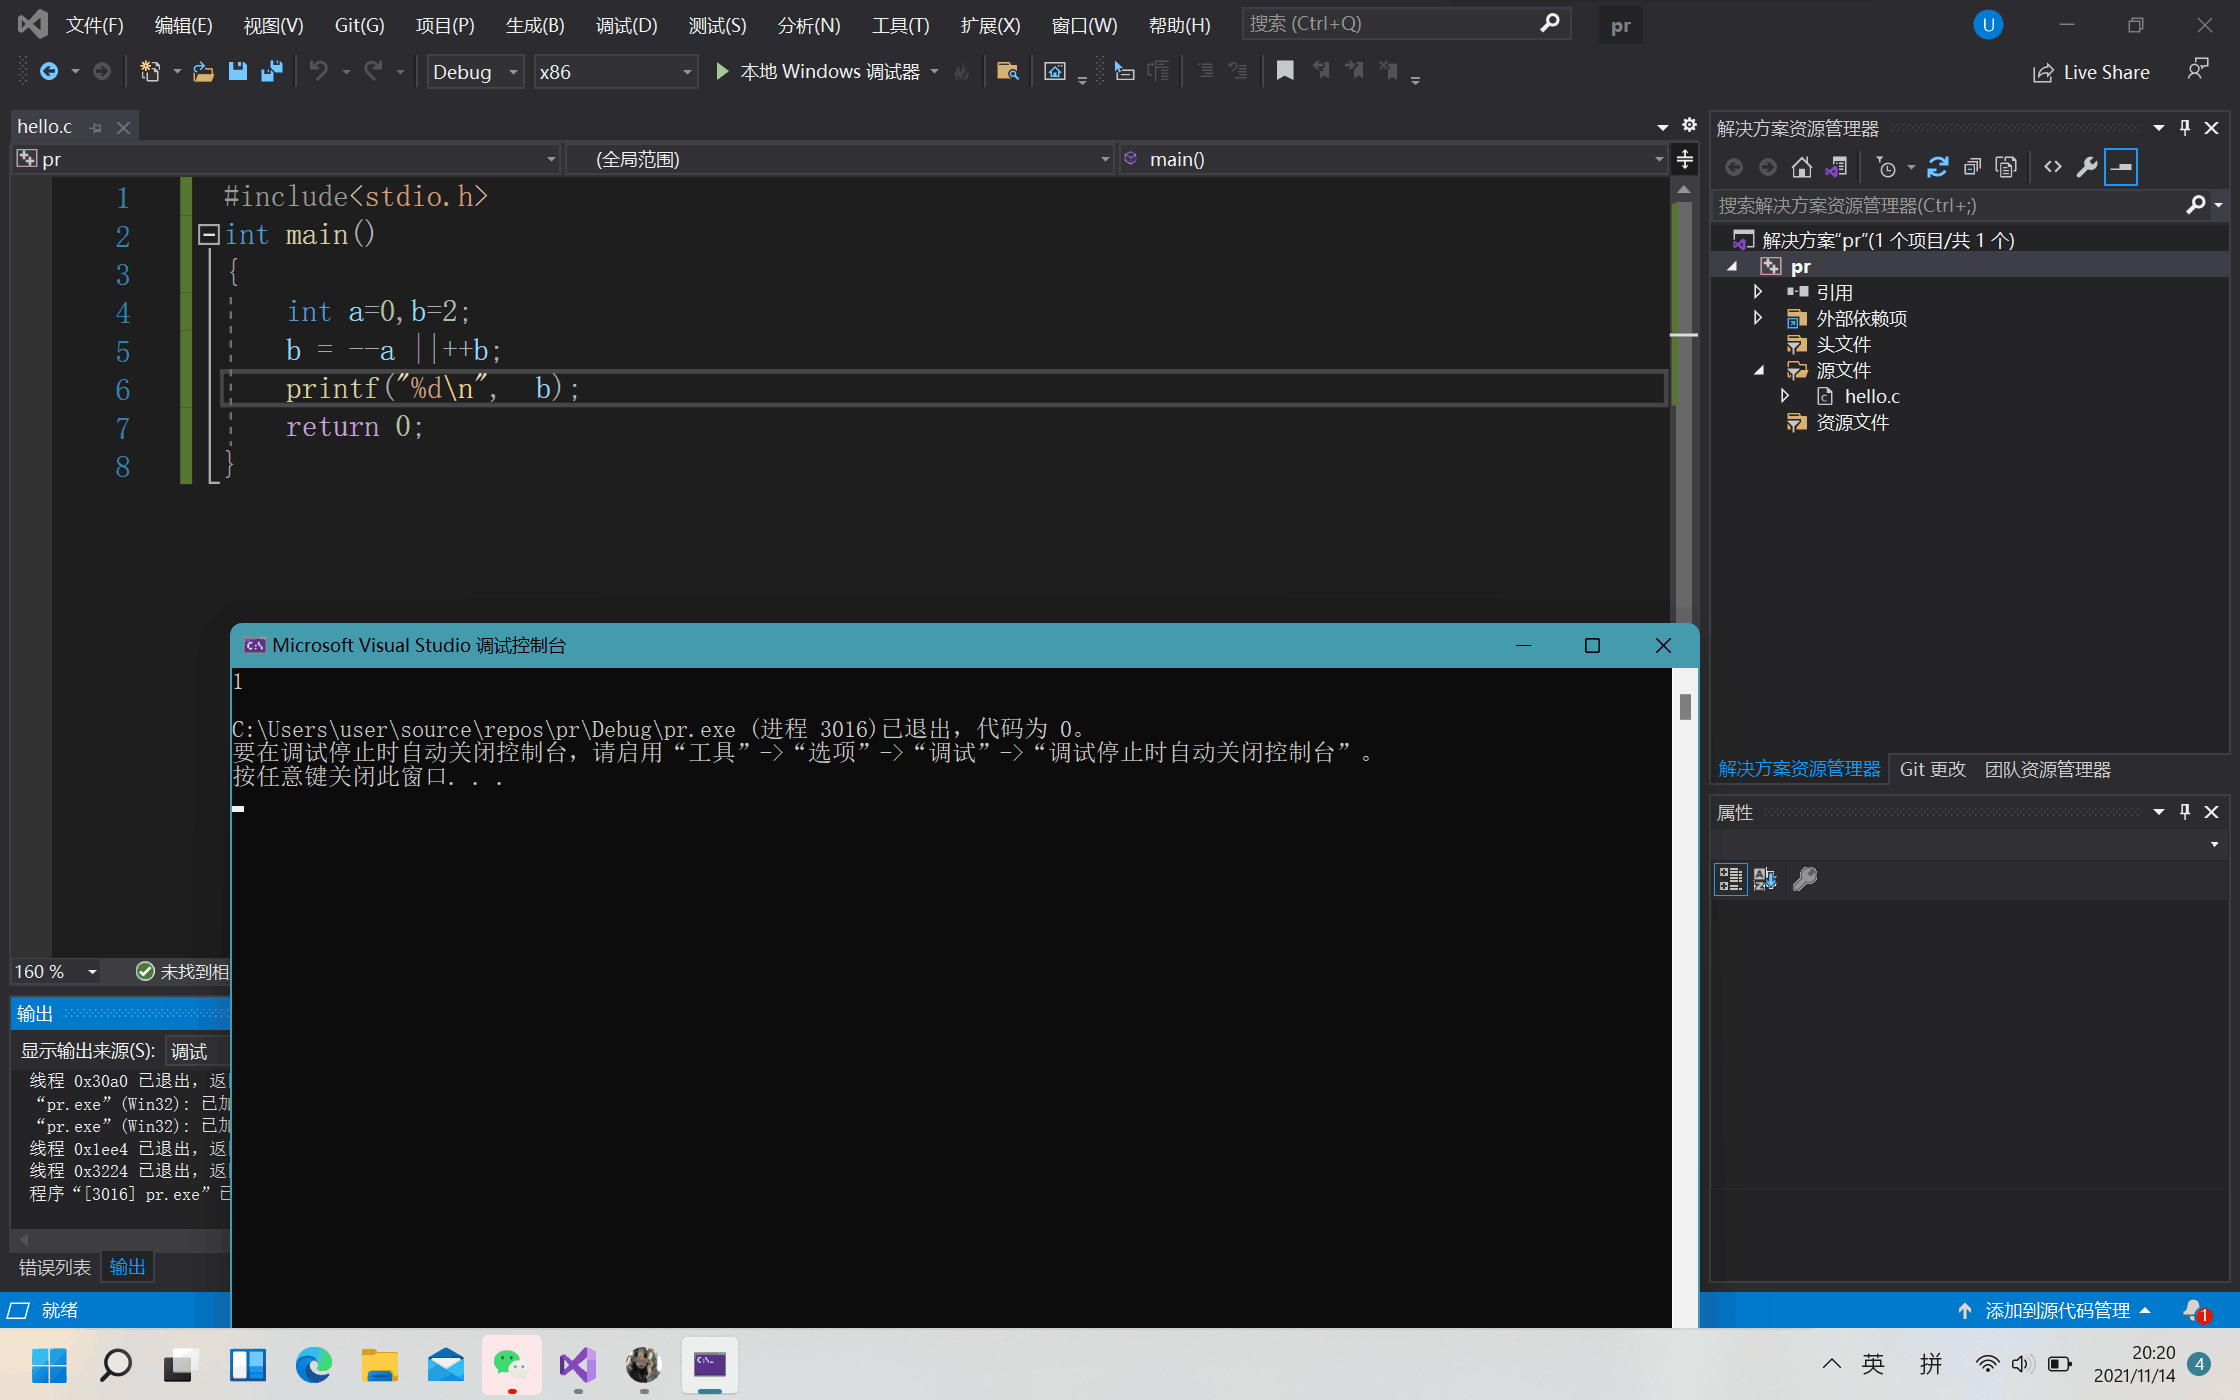The width and height of the screenshot is (2240, 1400).
Task: Open Solution Explorer properties wrench icon
Action: [x=2087, y=166]
